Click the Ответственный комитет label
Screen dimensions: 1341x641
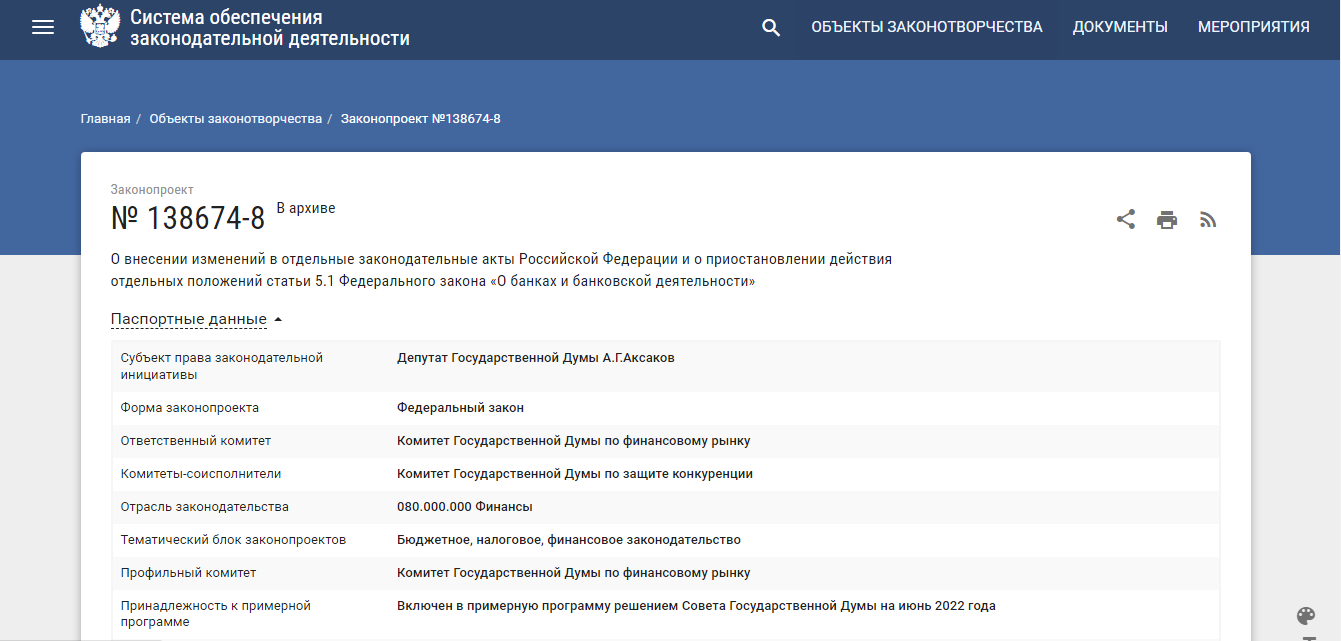(x=196, y=440)
